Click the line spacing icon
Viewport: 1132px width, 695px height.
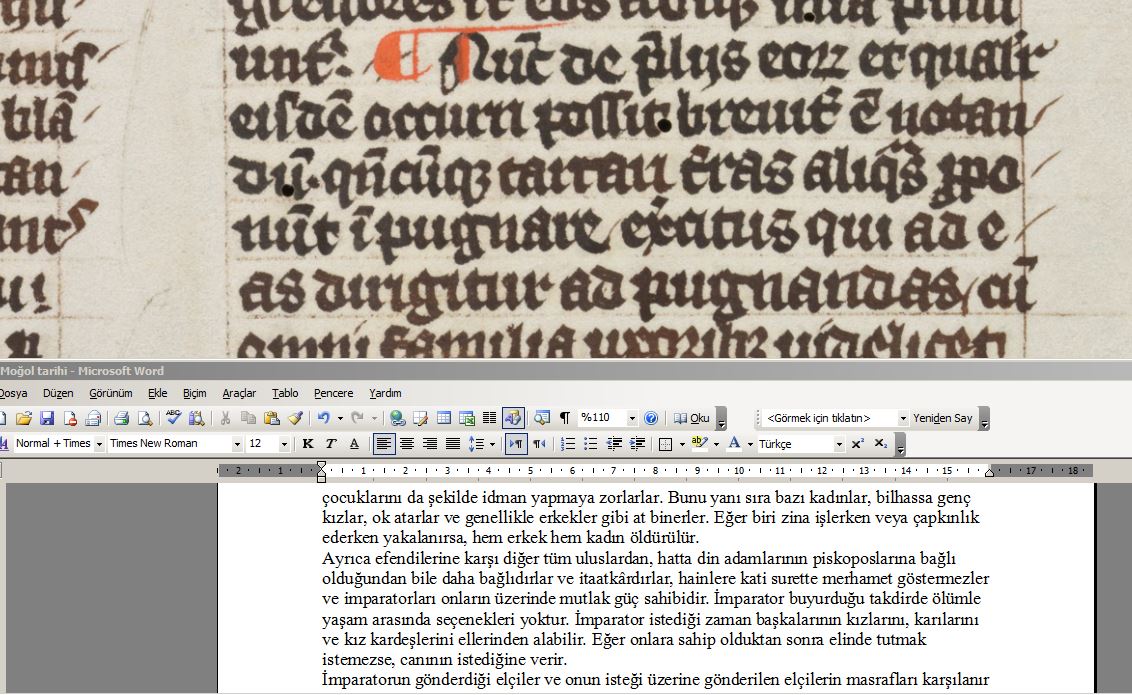pyautogui.click(x=476, y=444)
